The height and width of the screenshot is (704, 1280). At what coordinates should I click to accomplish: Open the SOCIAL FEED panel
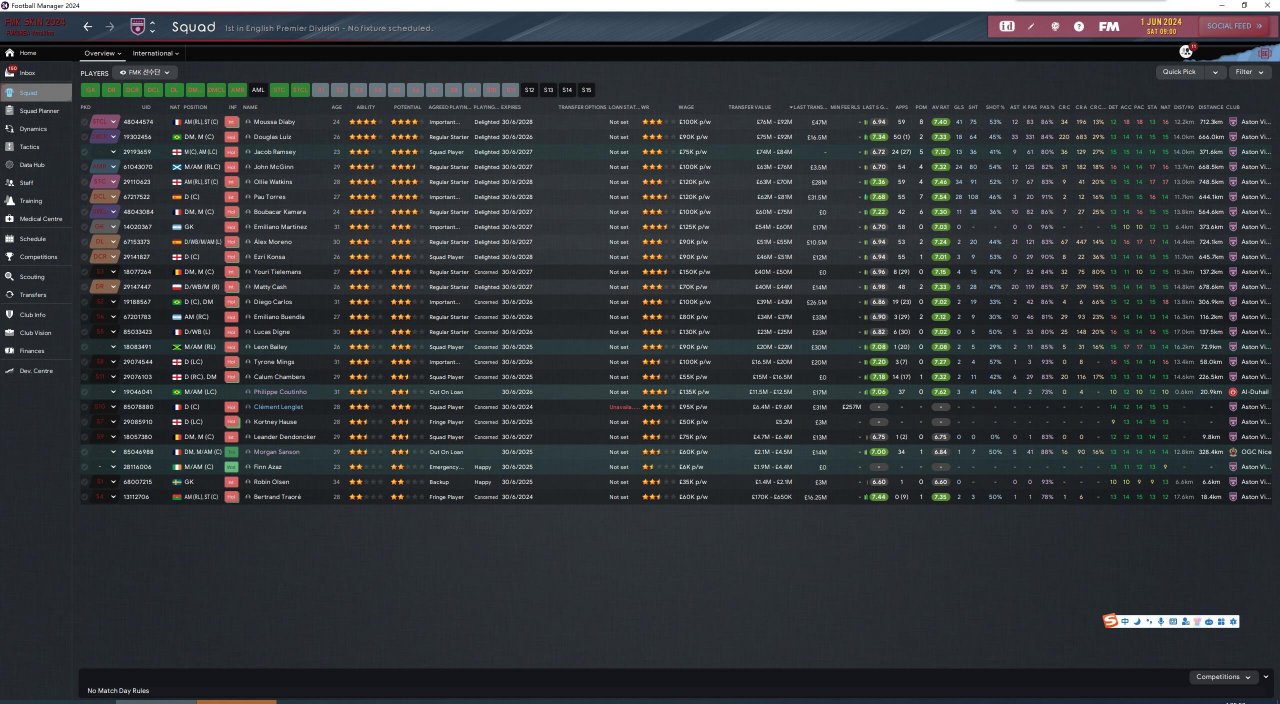(x=1233, y=26)
